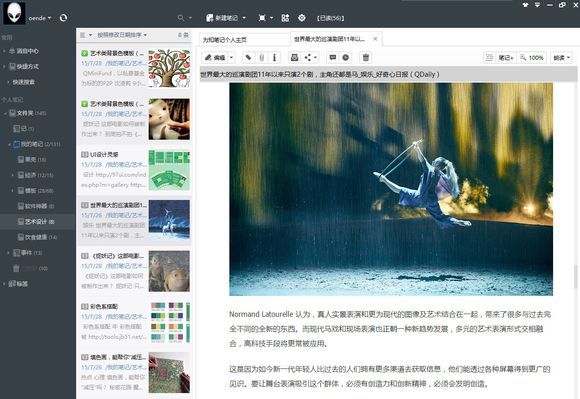Screen dimensions: 580x399
Task: Click the 编辑 edit button
Action: [215, 57]
